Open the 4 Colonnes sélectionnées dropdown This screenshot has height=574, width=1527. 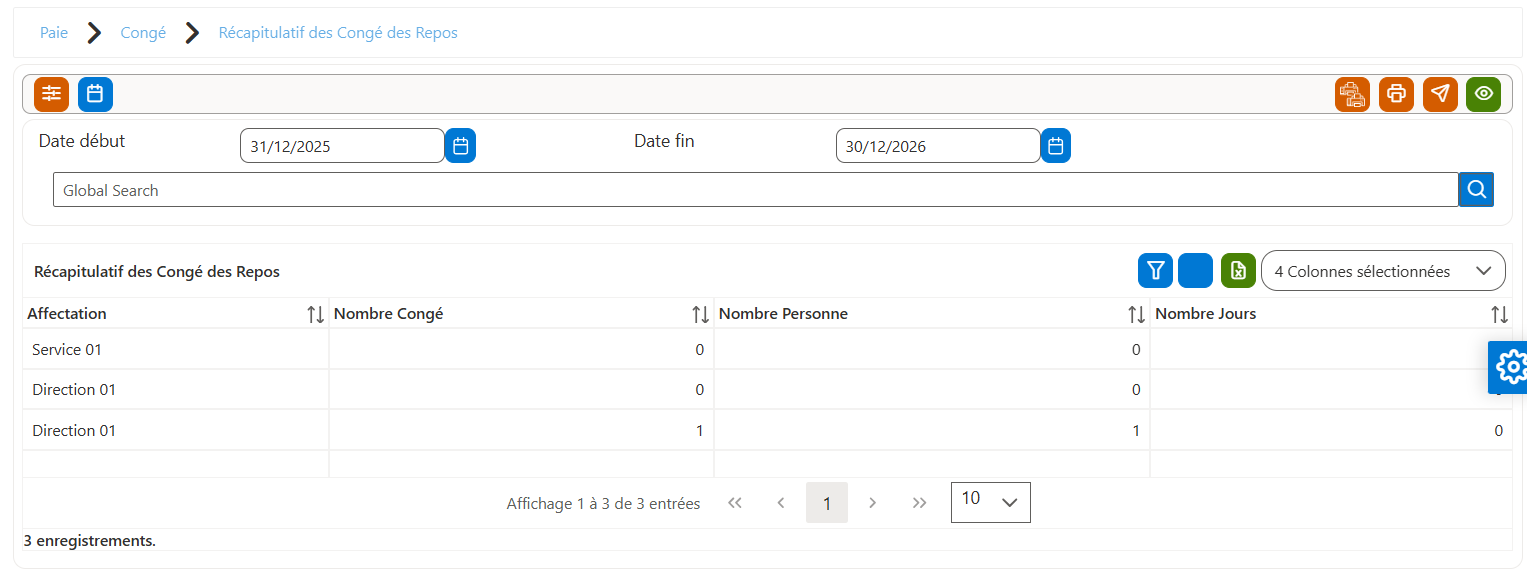pos(1384,271)
